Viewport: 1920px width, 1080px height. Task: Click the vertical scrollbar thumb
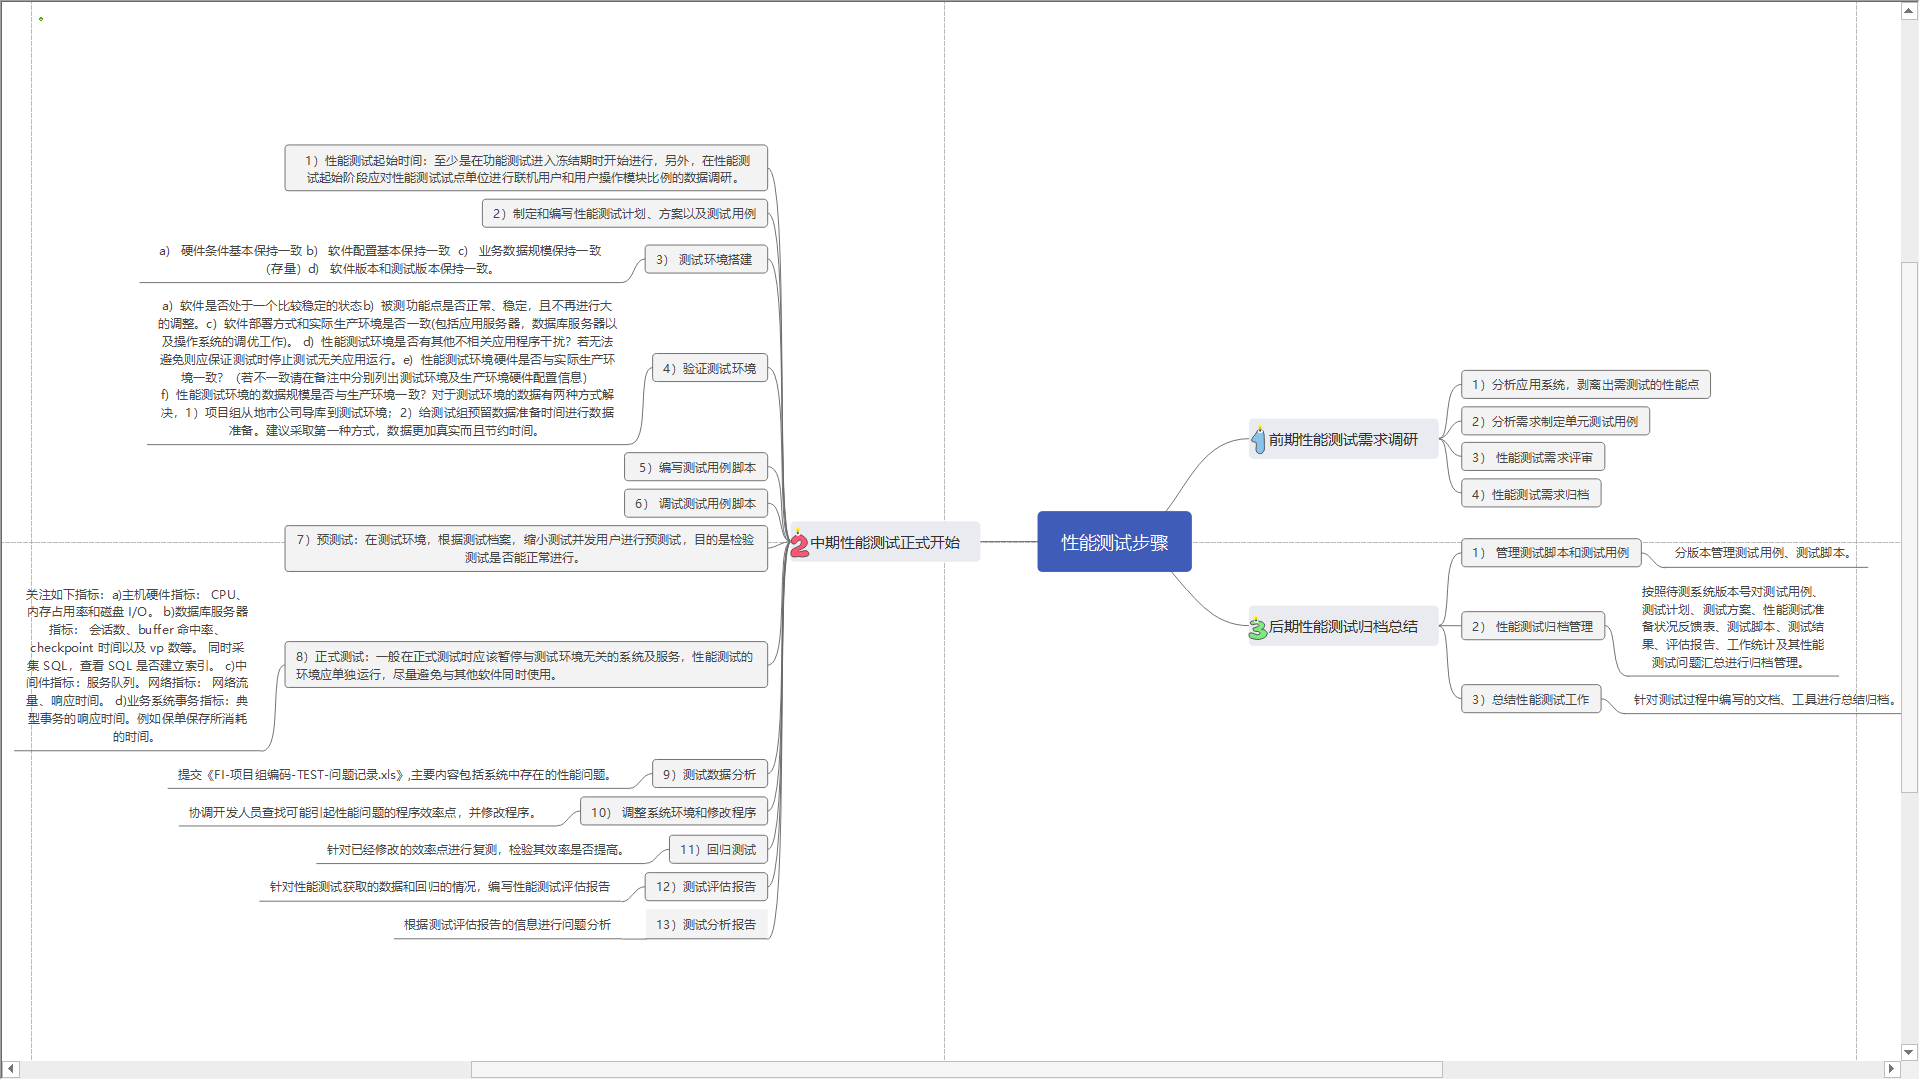coord(1909,528)
